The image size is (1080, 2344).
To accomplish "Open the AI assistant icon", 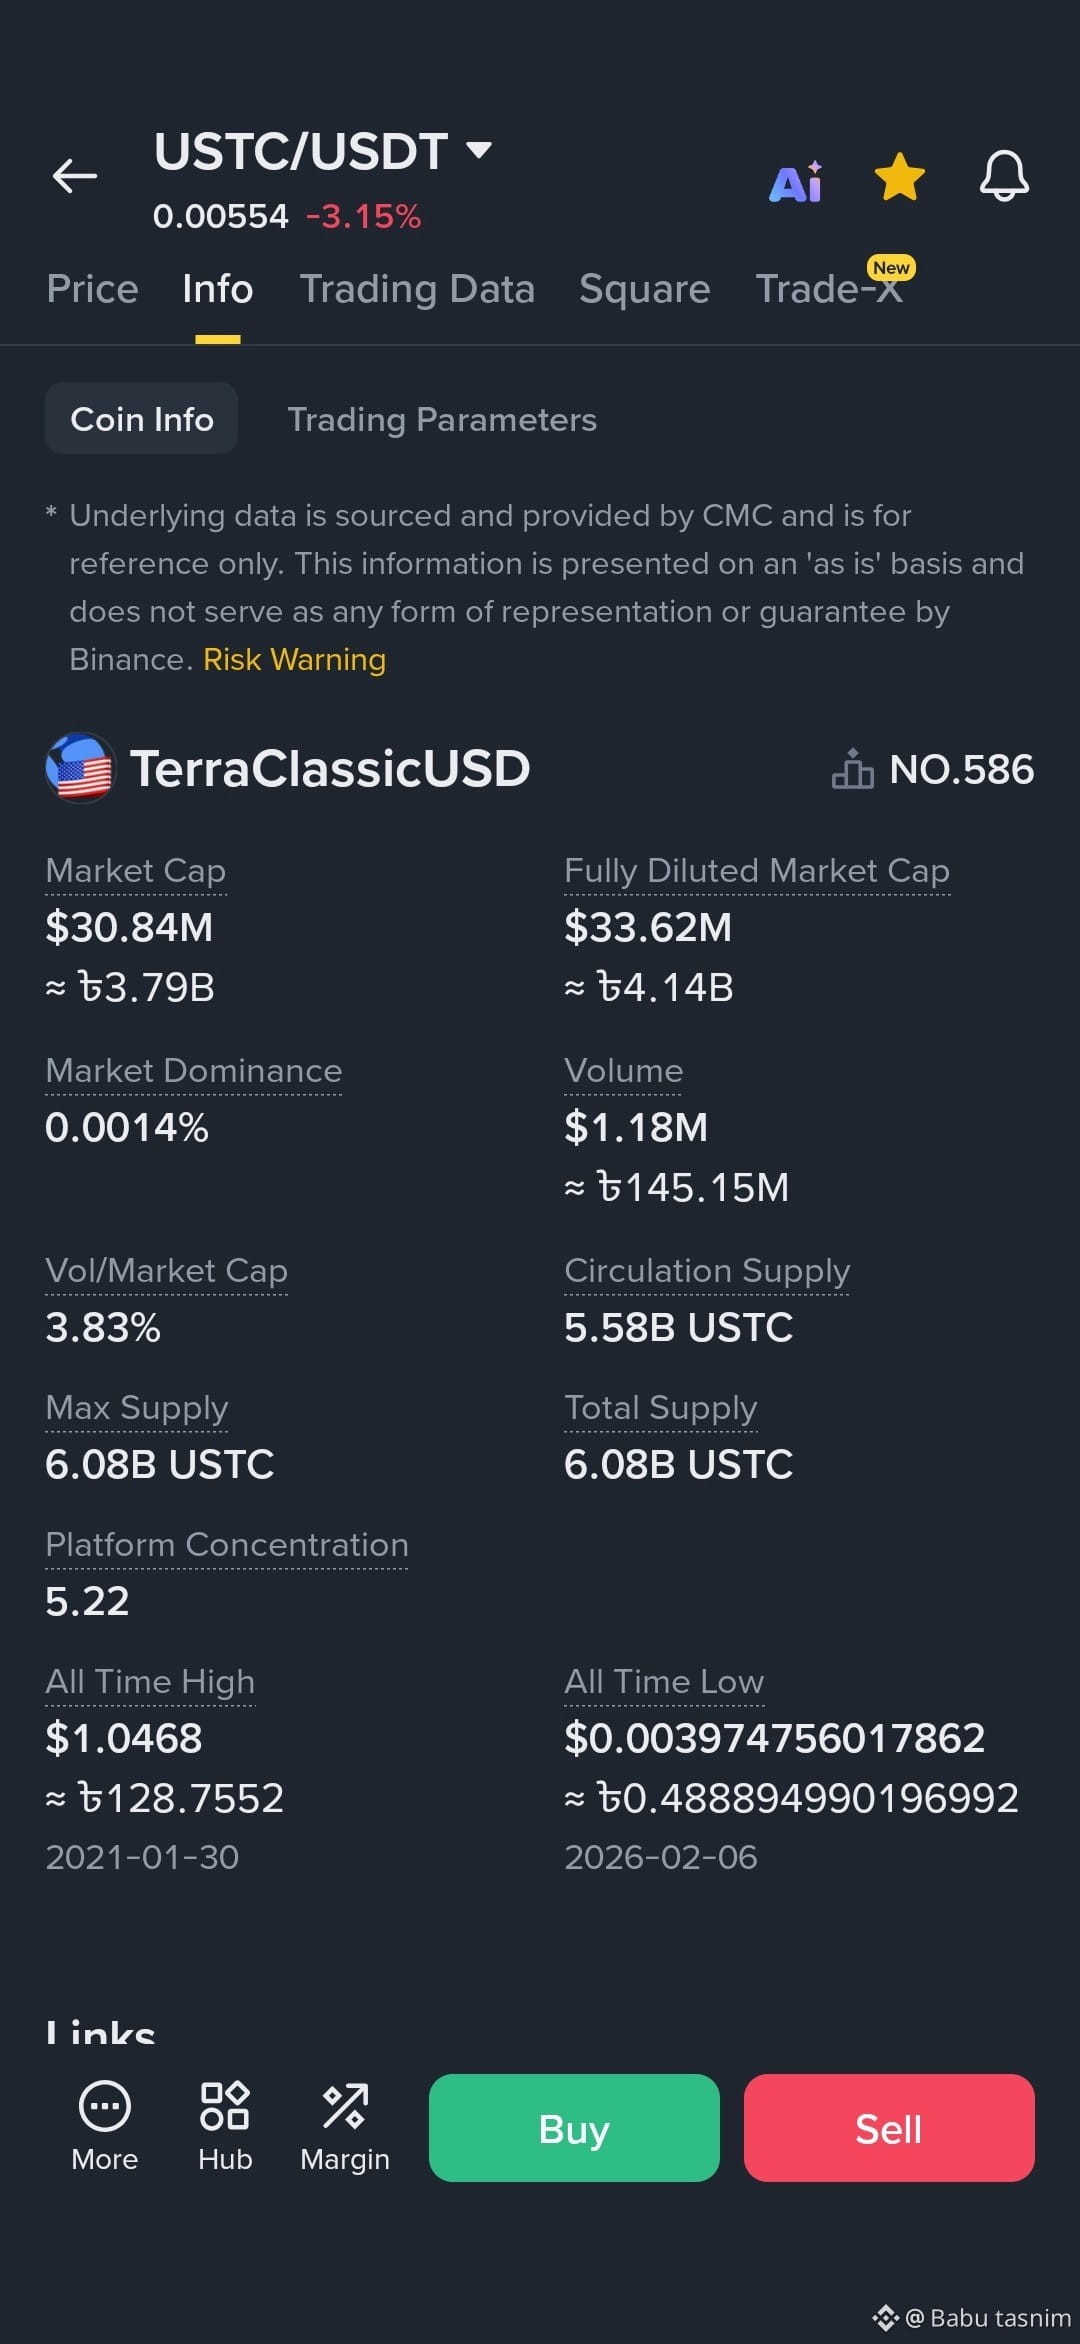I will tap(796, 181).
